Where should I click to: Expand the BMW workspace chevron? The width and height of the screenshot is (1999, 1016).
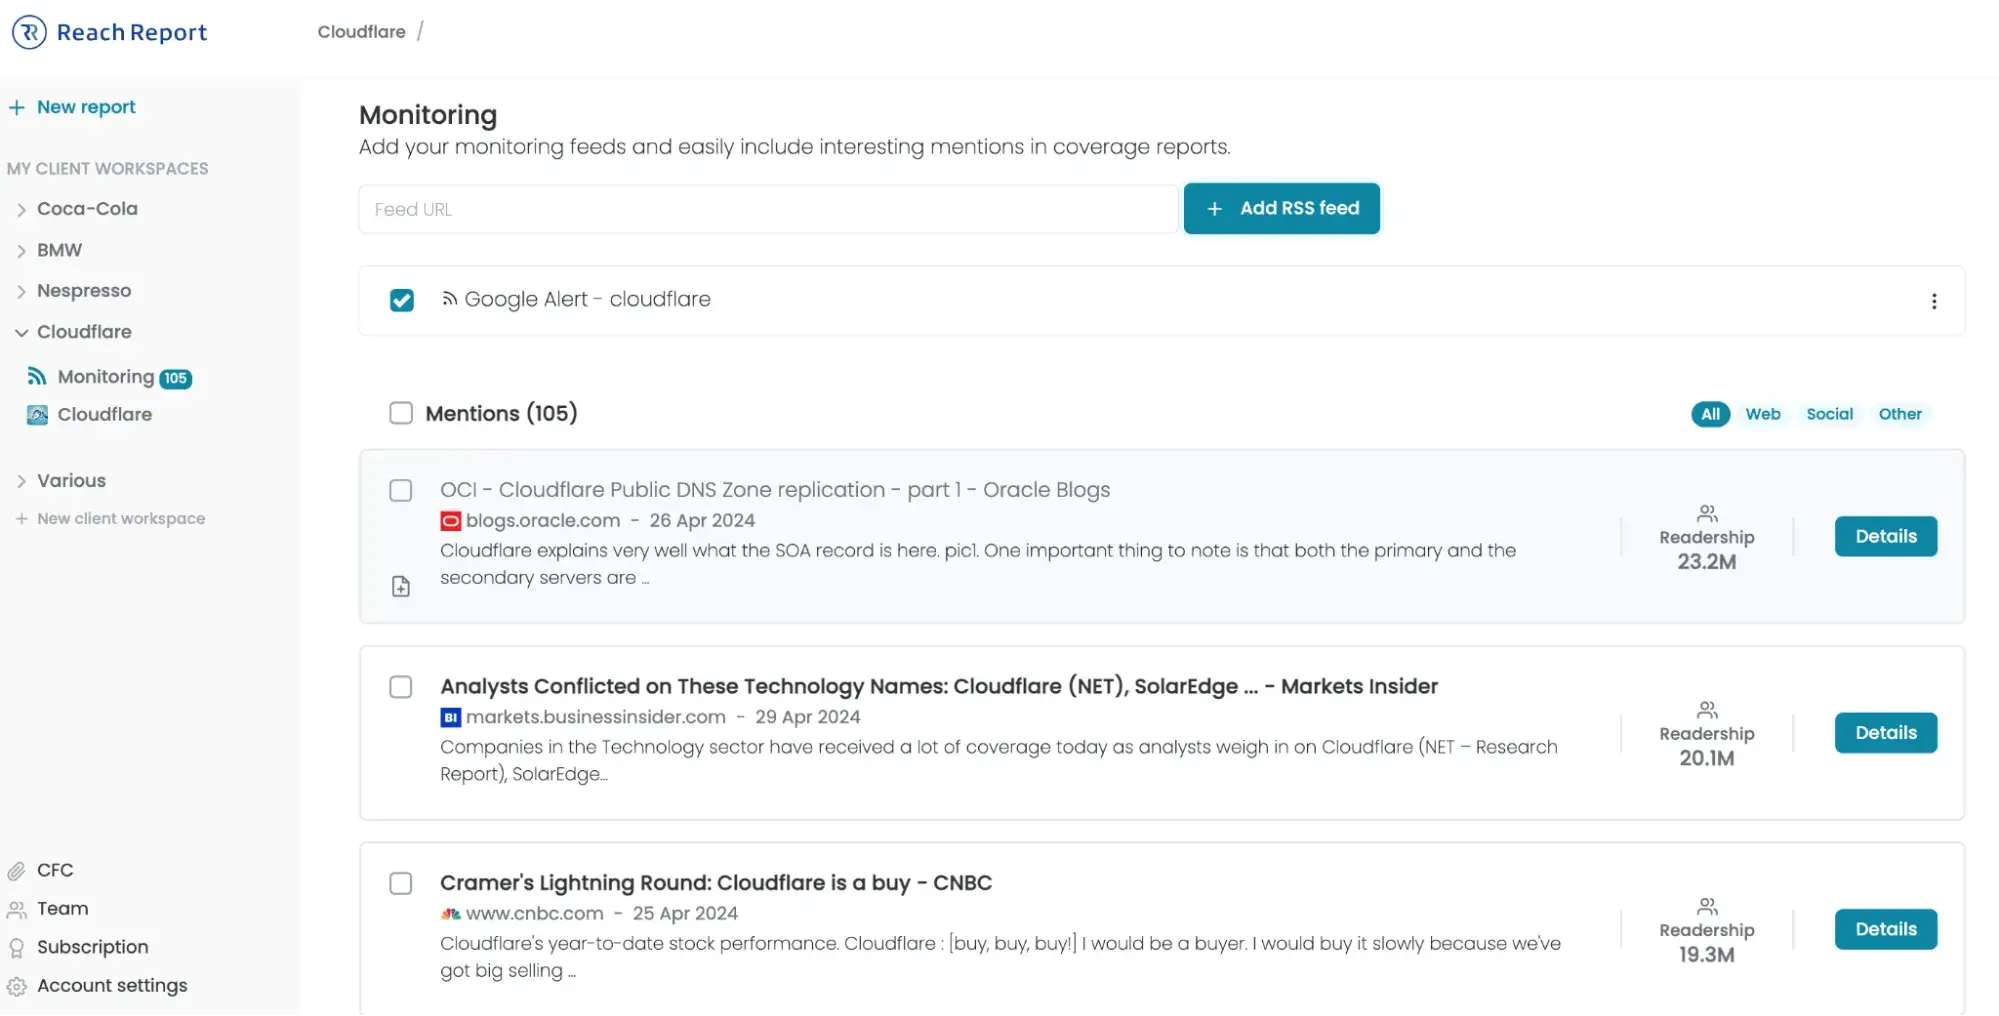pyautogui.click(x=21, y=251)
